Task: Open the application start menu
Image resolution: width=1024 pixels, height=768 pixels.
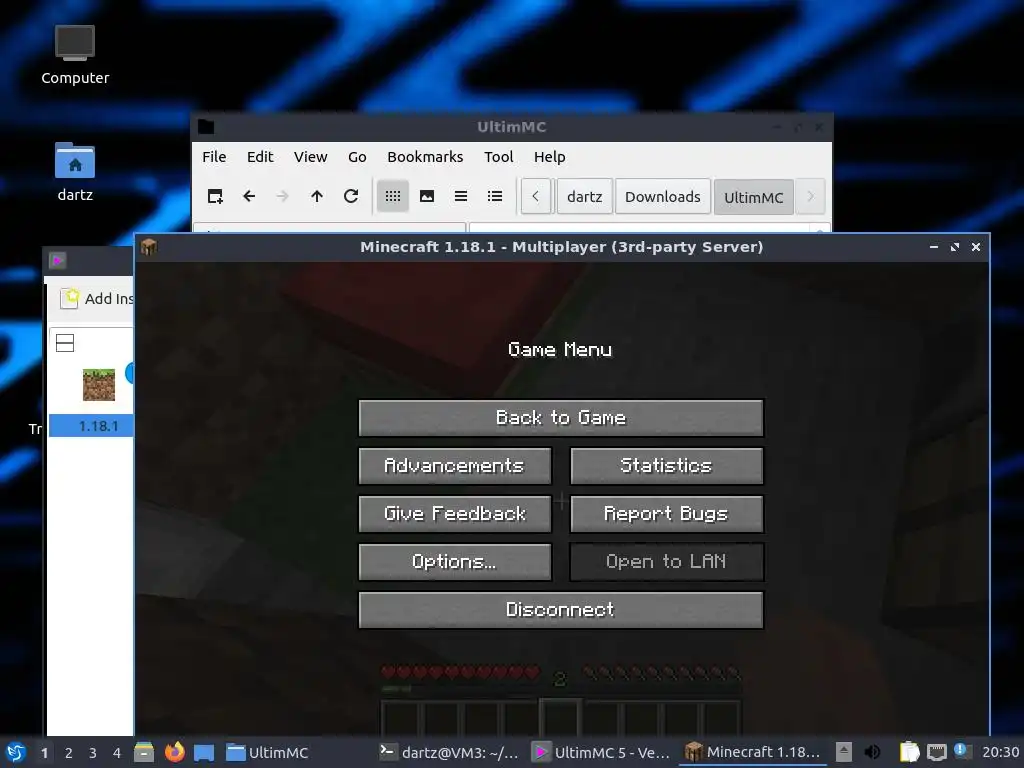Action: click(16, 752)
